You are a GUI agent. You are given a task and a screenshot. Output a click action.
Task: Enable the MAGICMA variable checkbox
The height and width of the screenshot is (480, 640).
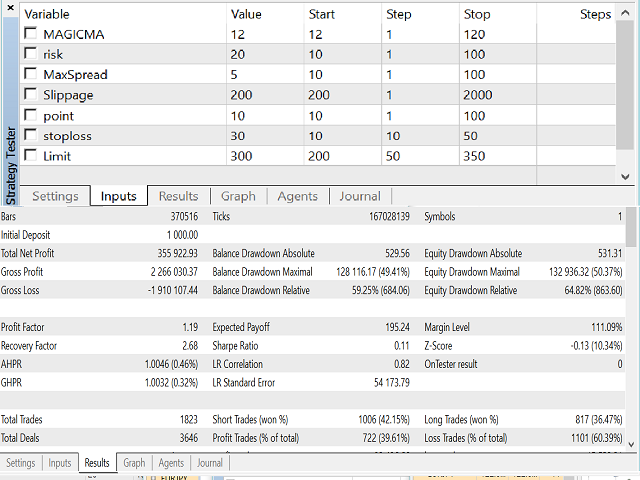tap(31, 33)
